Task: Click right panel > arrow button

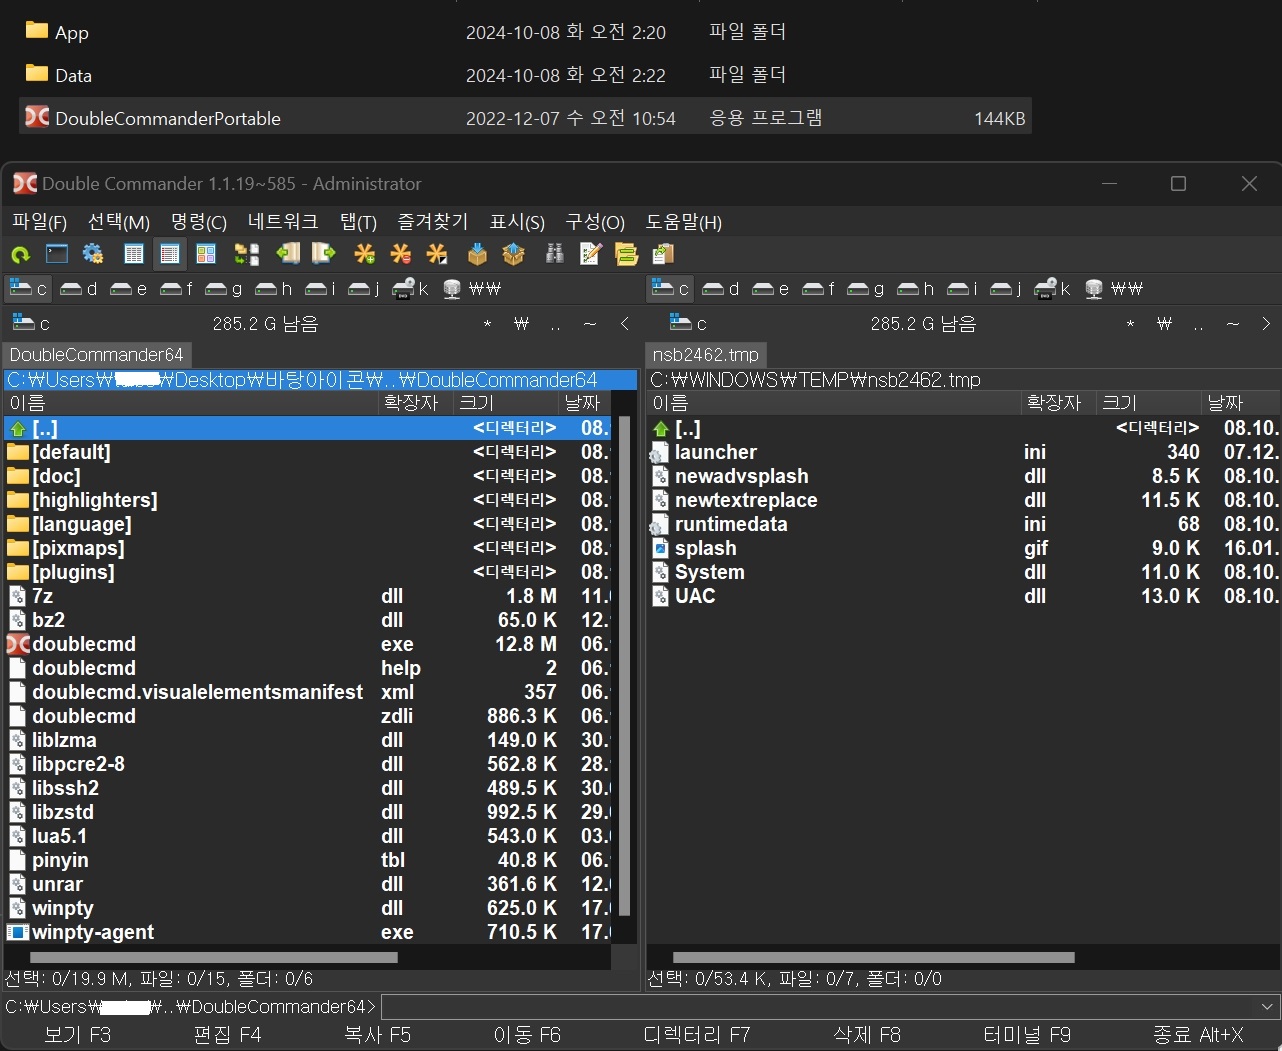Action: pos(1266,323)
